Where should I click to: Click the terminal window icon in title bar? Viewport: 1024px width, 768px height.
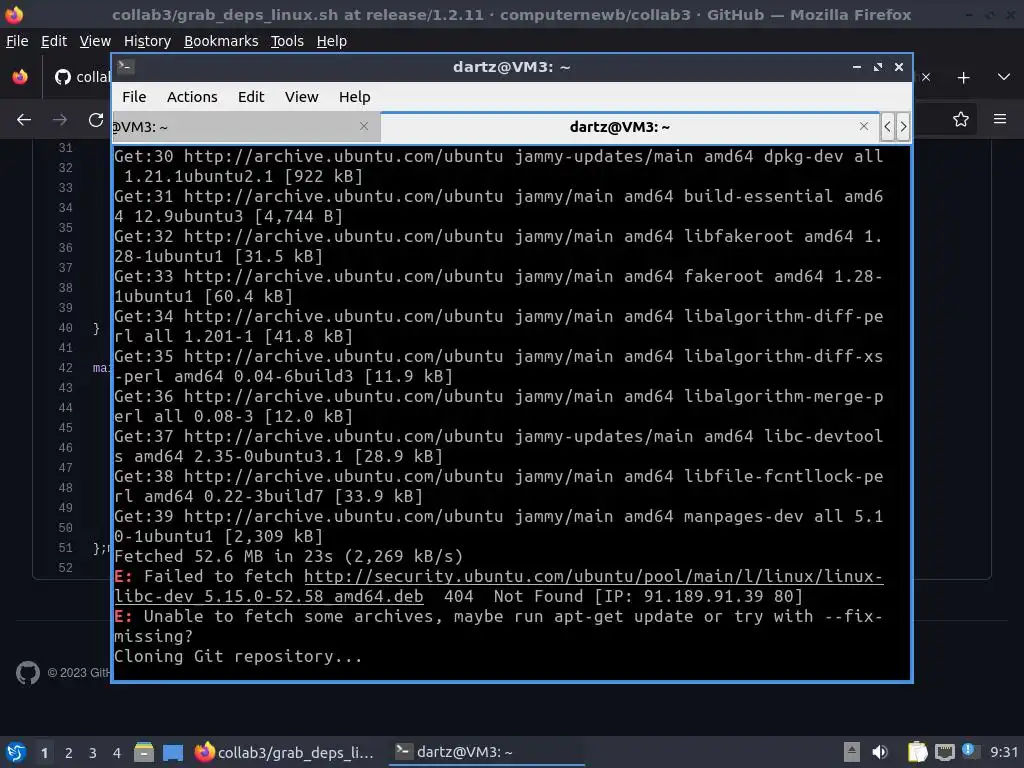(125, 67)
